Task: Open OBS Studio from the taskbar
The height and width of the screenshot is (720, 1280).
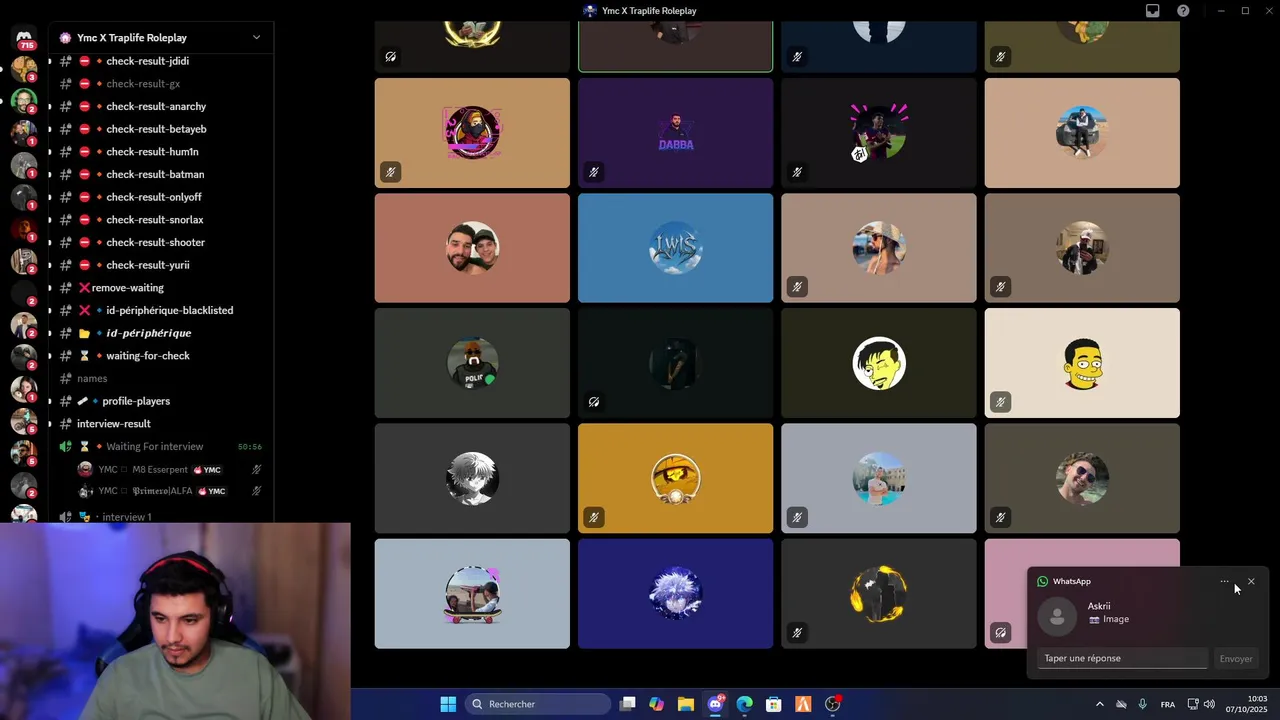Action: click(833, 704)
